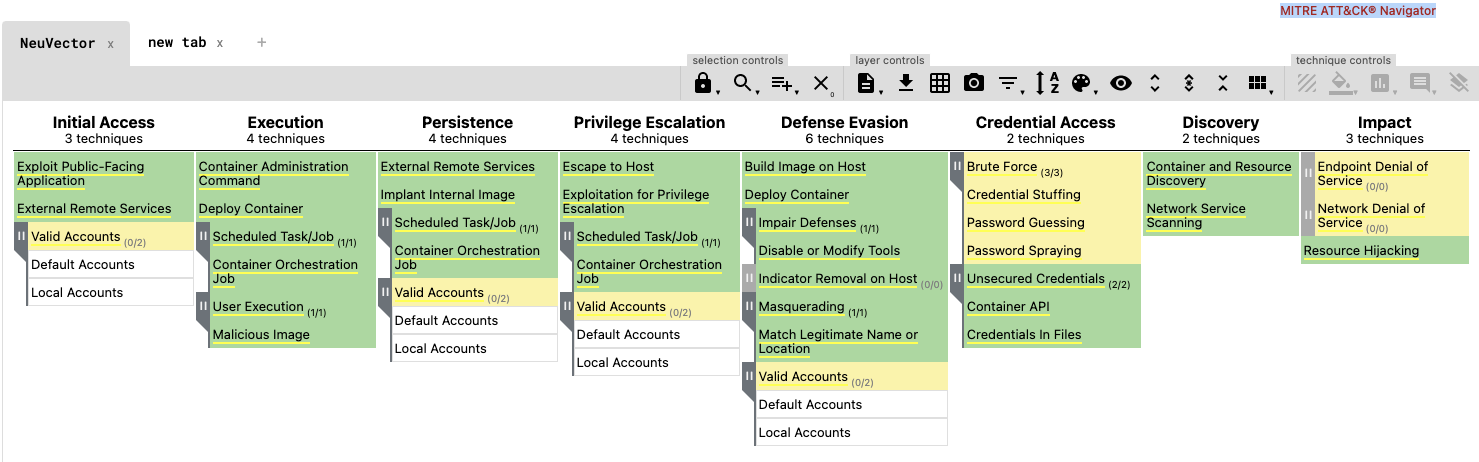This screenshot has height=462, width=1479.
Task: Export layer to Excel grid icon
Action: coord(940,84)
